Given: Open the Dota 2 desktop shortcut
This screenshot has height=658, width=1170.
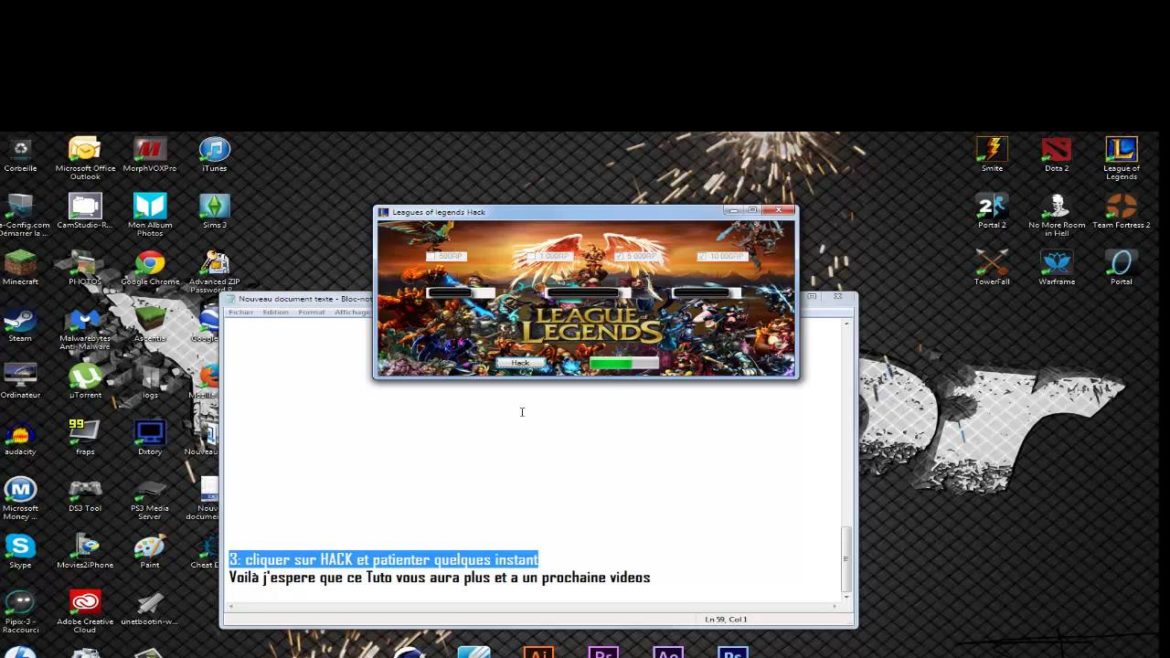Looking at the screenshot, I should click(x=1056, y=151).
